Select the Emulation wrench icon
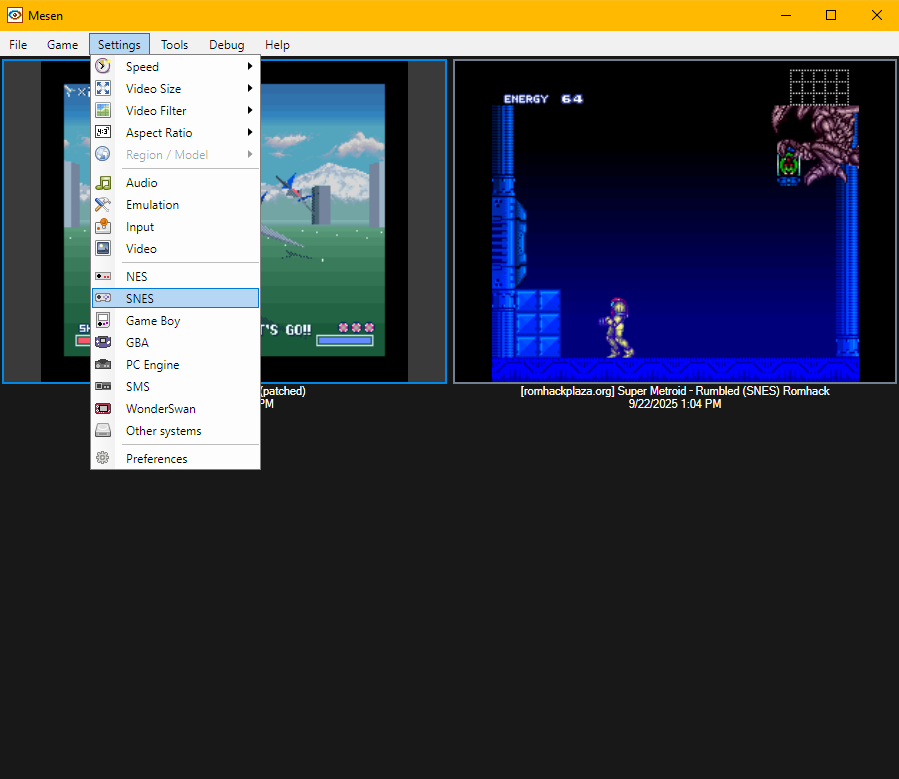 click(103, 205)
